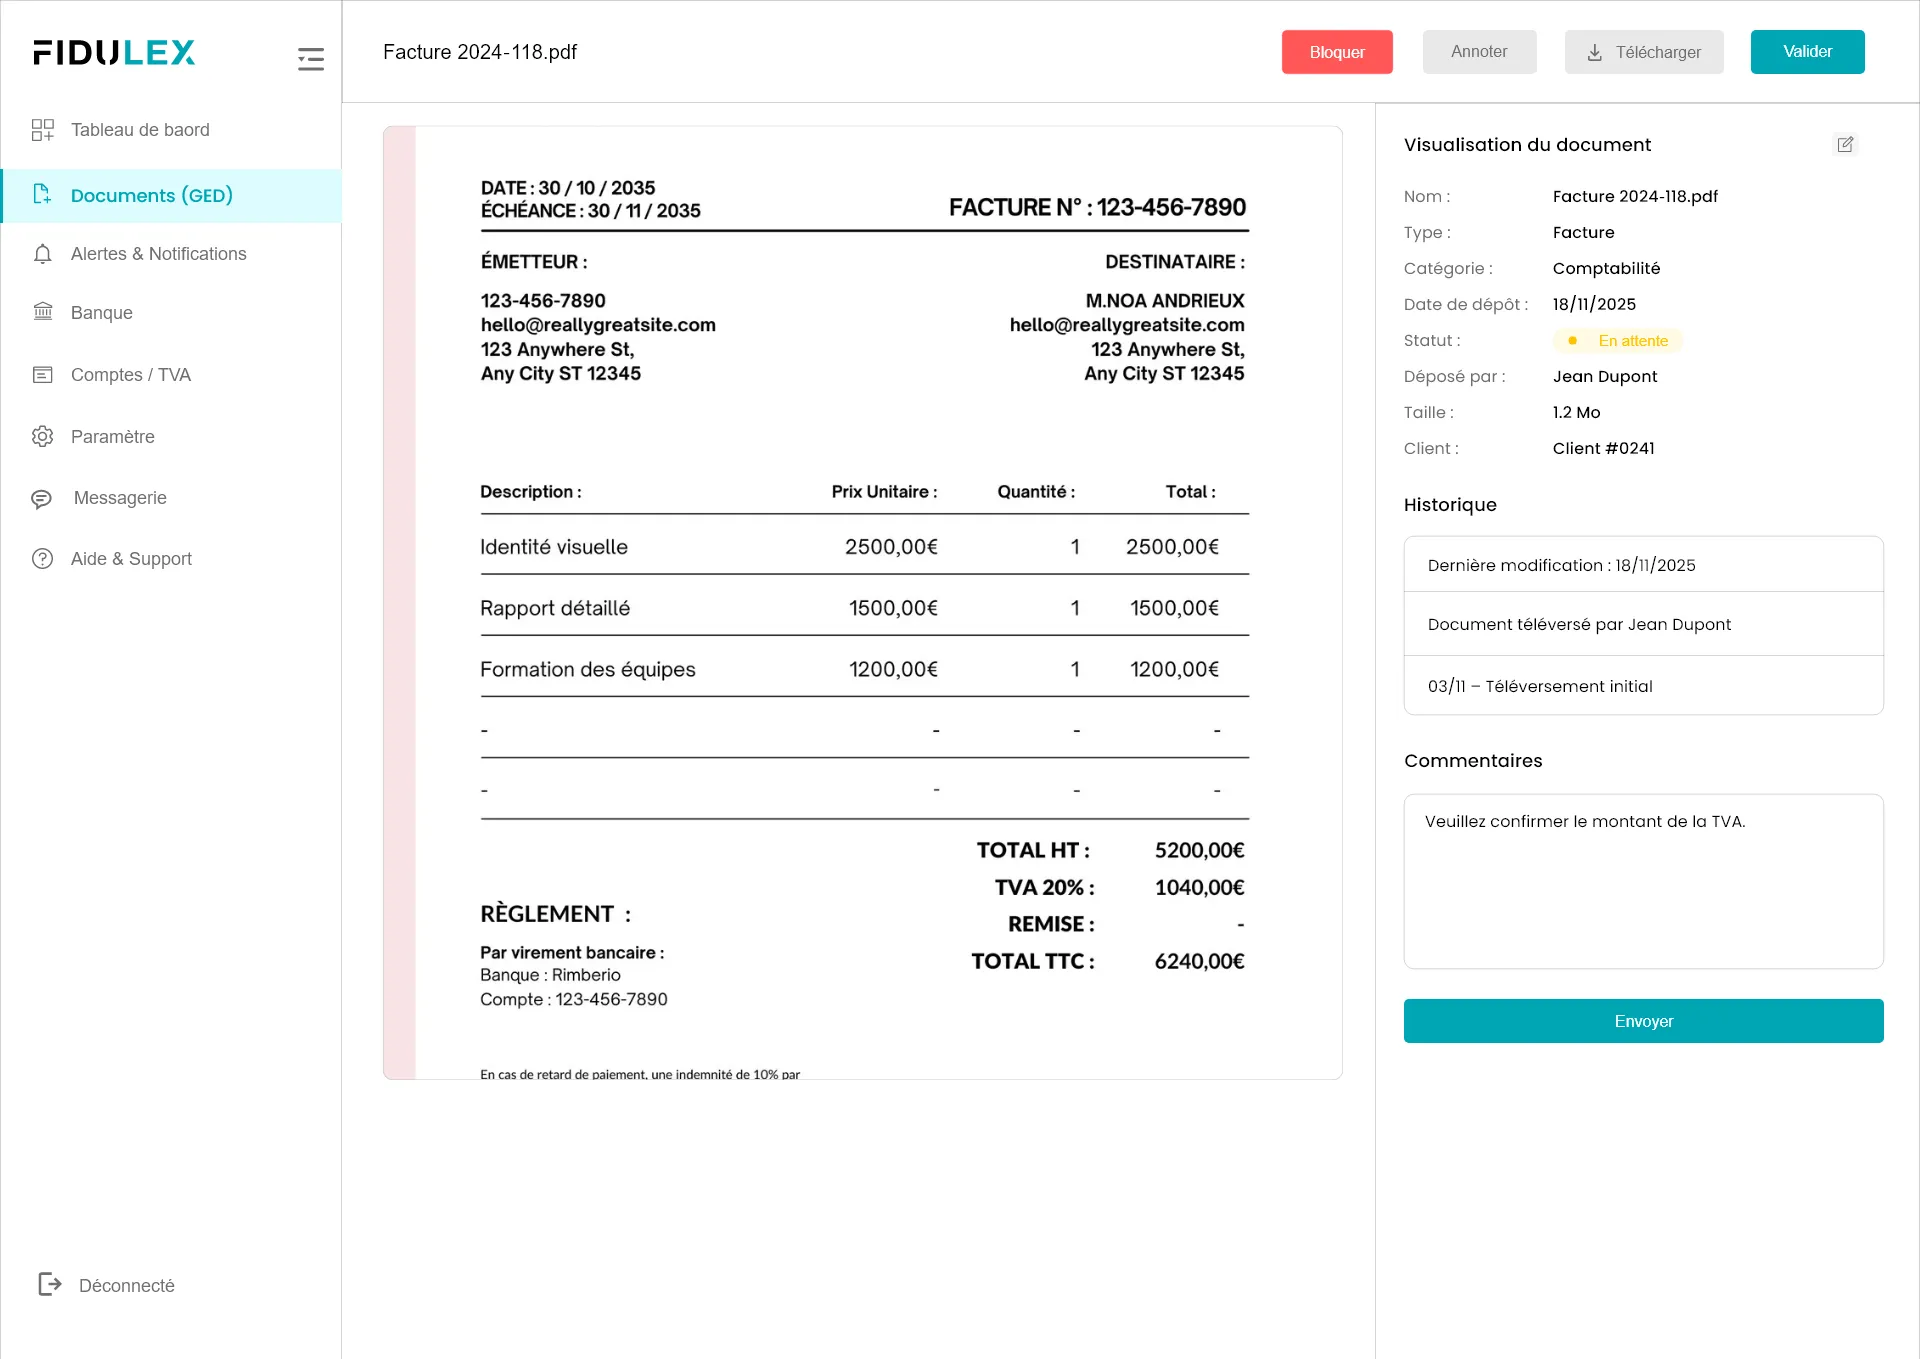
Task: Click the edit pencil icon in Visualisation panel
Action: (x=1845, y=145)
